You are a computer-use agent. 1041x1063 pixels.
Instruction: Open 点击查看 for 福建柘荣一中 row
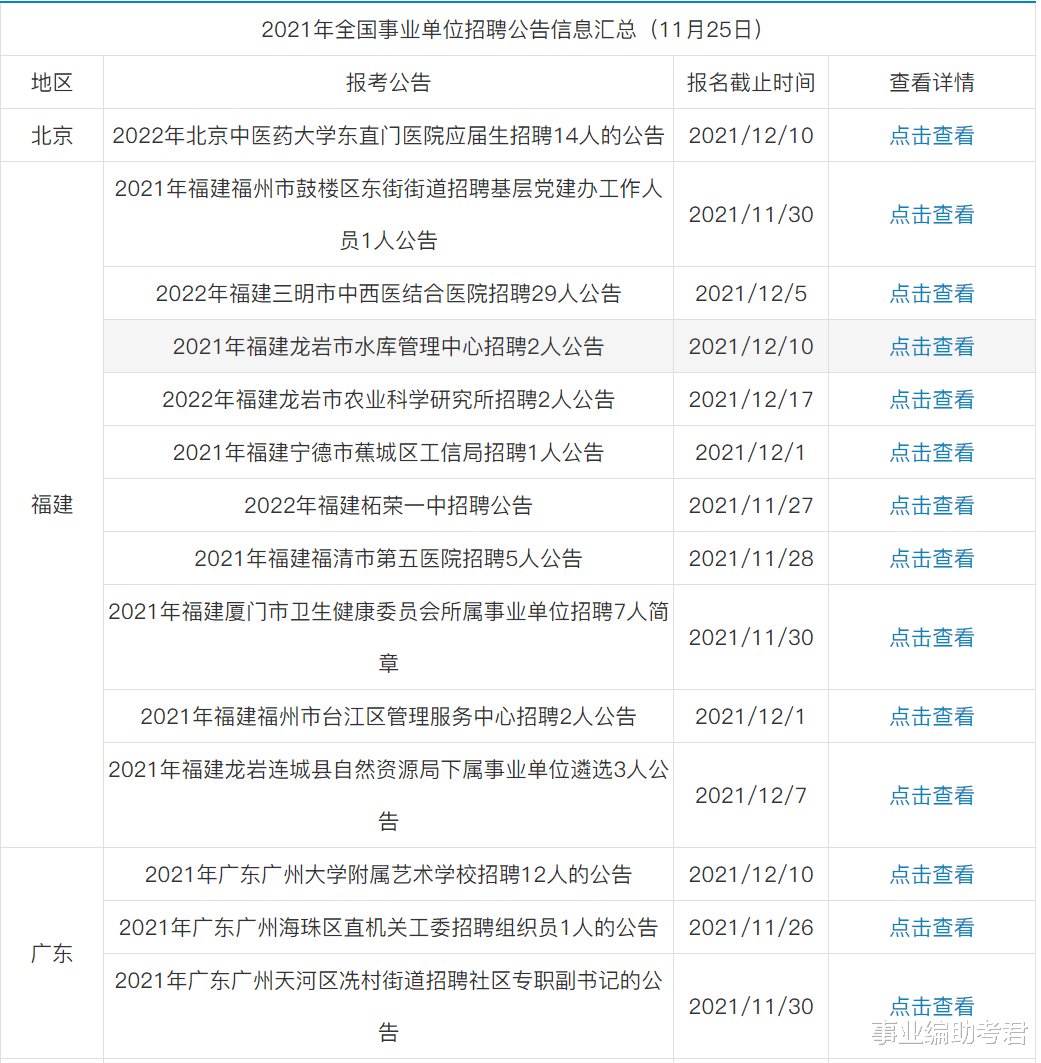(x=931, y=505)
